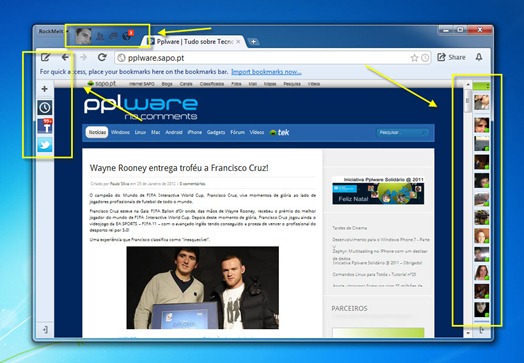Open Blogs in SAPO top bar
The image size is (524, 363).
click(167, 84)
